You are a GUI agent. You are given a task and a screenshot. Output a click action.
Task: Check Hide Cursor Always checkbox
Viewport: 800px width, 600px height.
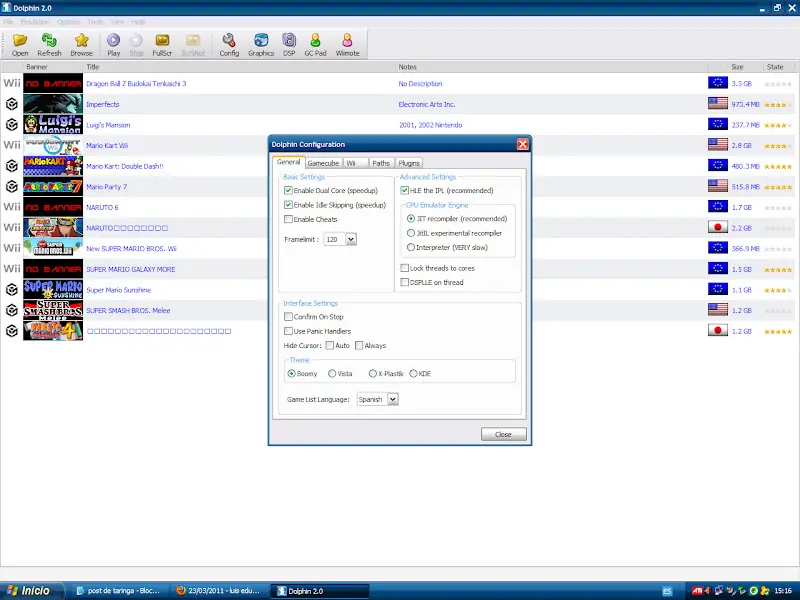(359, 345)
